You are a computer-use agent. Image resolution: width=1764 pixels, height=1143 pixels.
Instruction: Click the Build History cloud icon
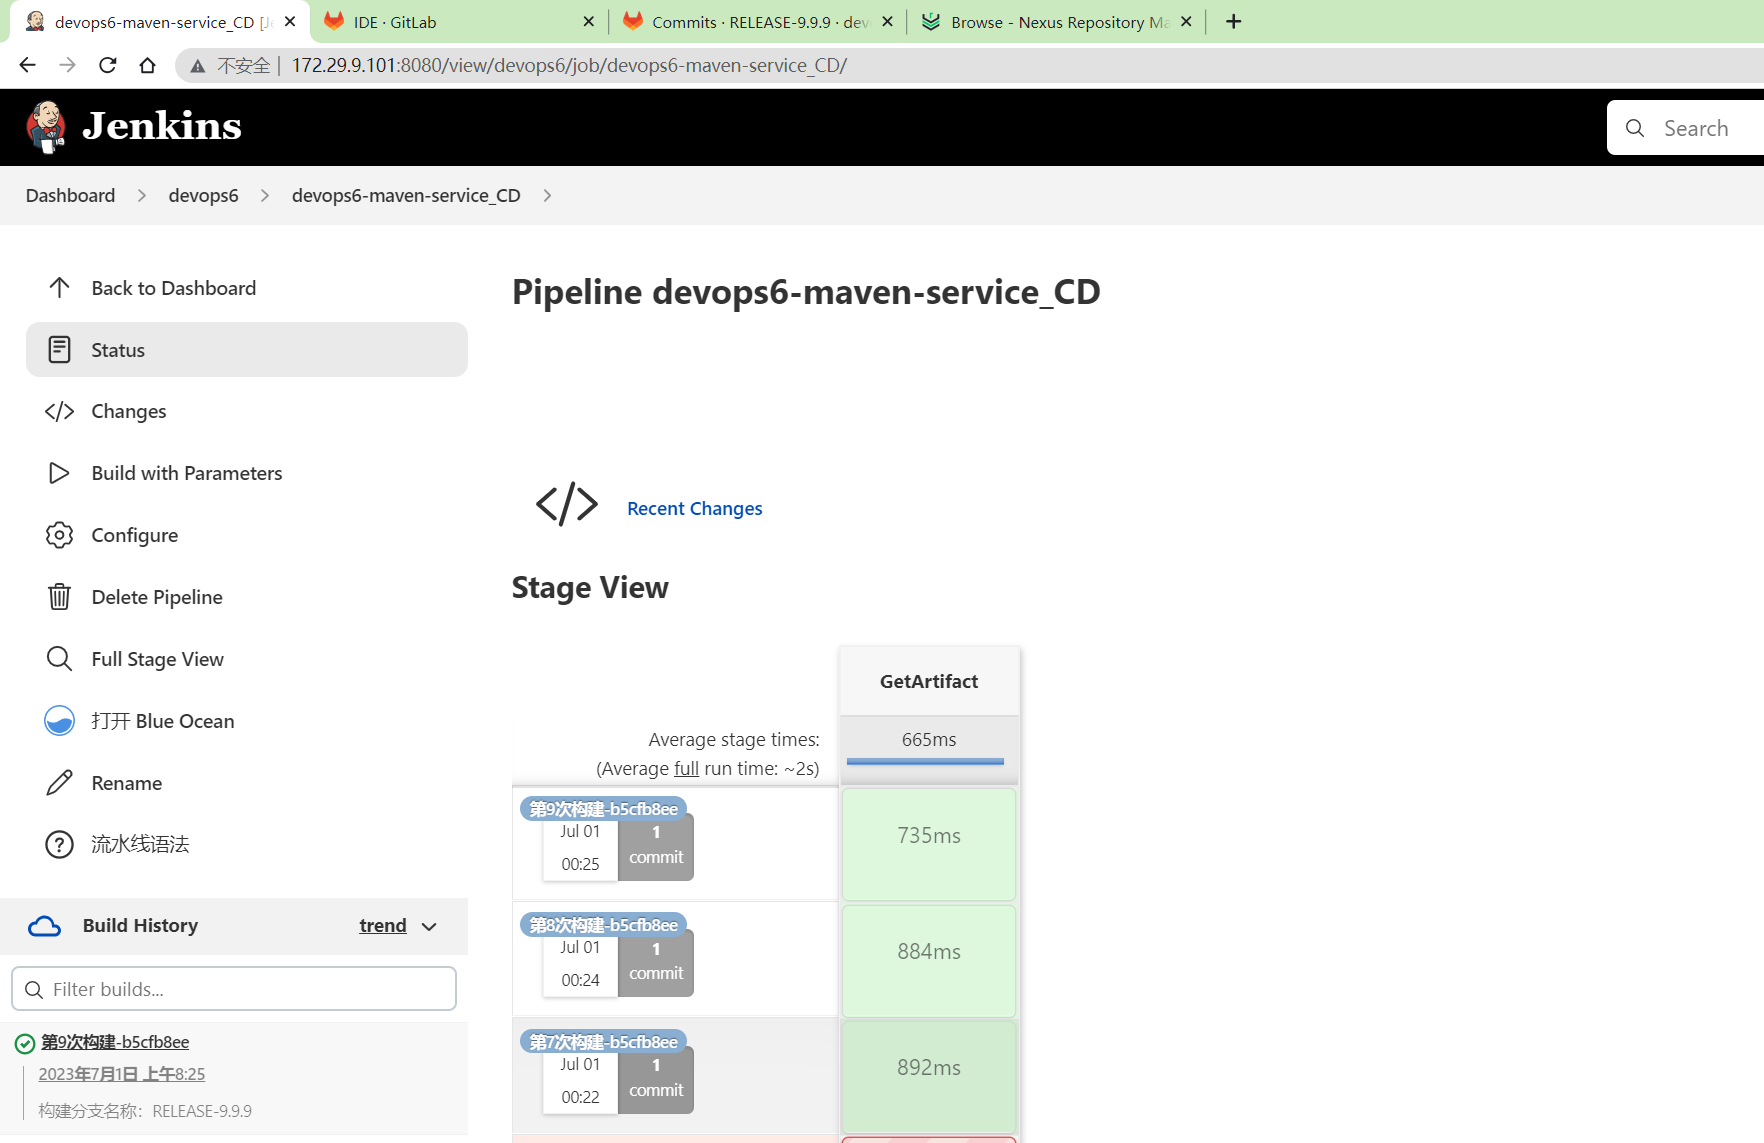(x=44, y=926)
